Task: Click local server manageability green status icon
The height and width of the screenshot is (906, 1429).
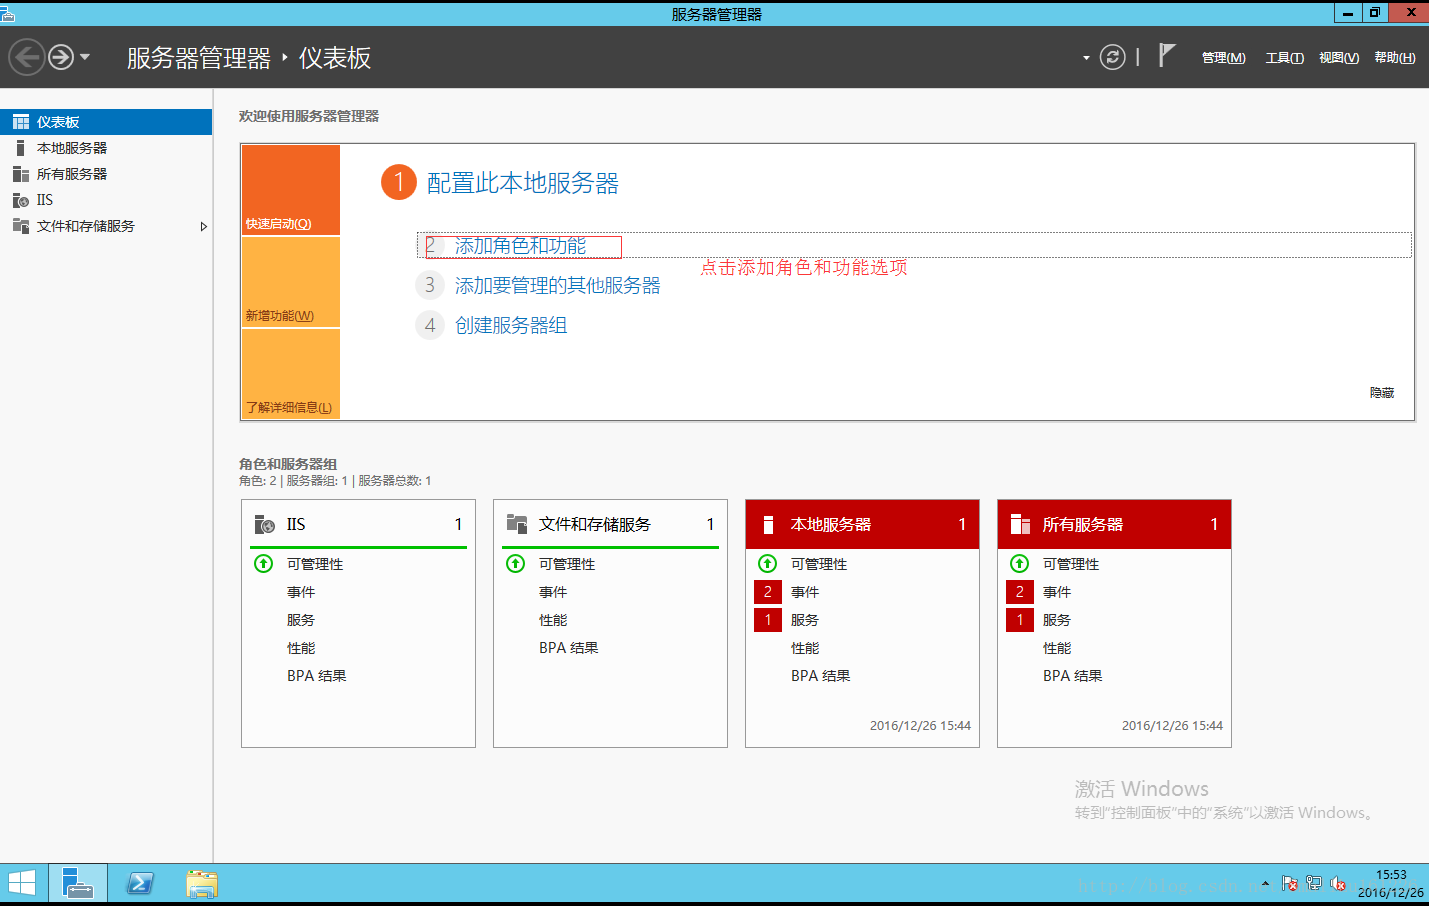Action: (767, 564)
